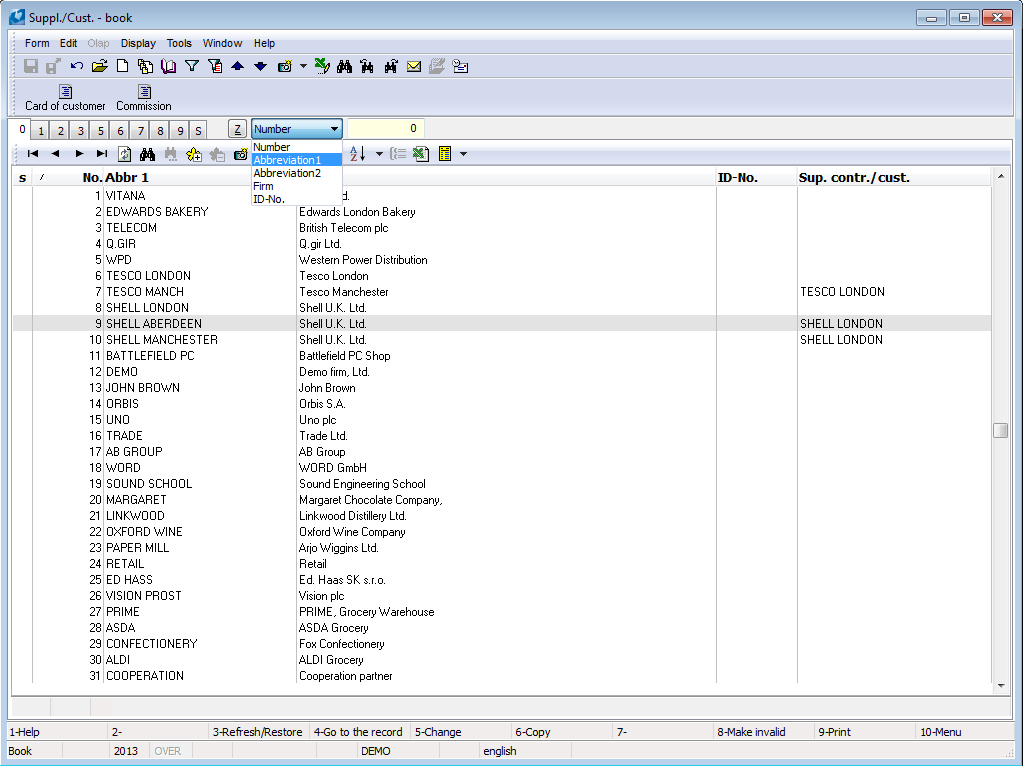
Task: Click the filter funnel with list icon
Action: pyautogui.click(x=215, y=66)
